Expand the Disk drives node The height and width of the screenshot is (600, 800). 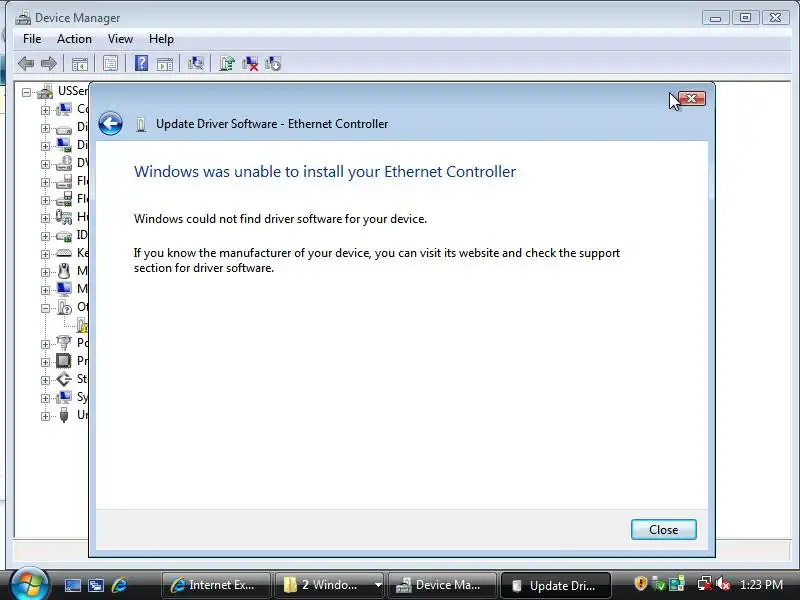pos(45,128)
